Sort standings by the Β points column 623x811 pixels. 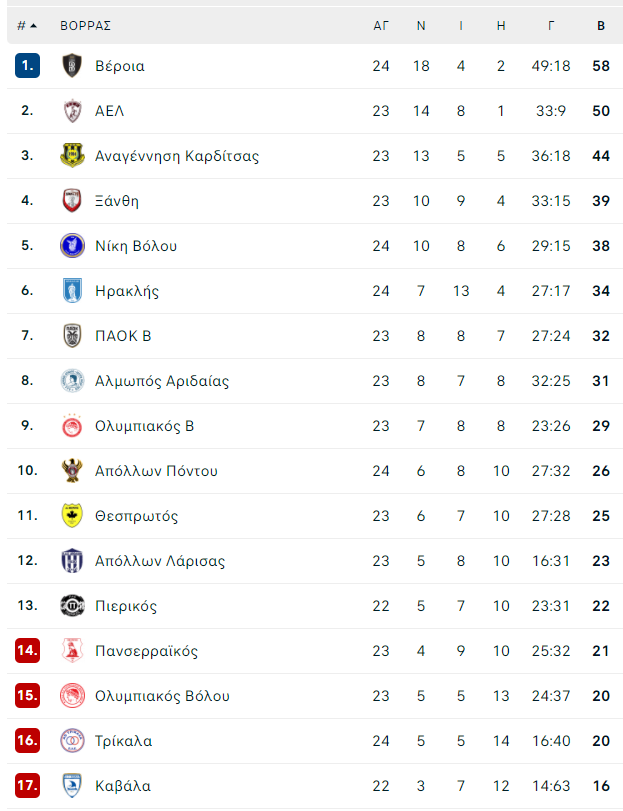coord(601,25)
